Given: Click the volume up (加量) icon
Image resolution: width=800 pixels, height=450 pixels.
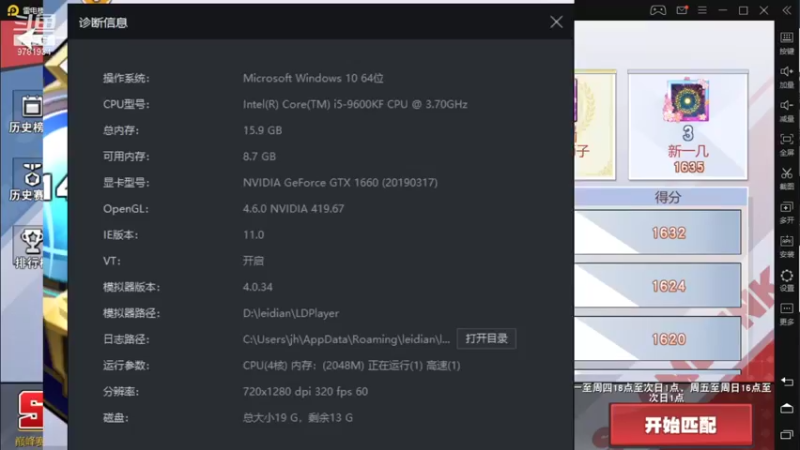Looking at the screenshot, I should click(x=787, y=77).
